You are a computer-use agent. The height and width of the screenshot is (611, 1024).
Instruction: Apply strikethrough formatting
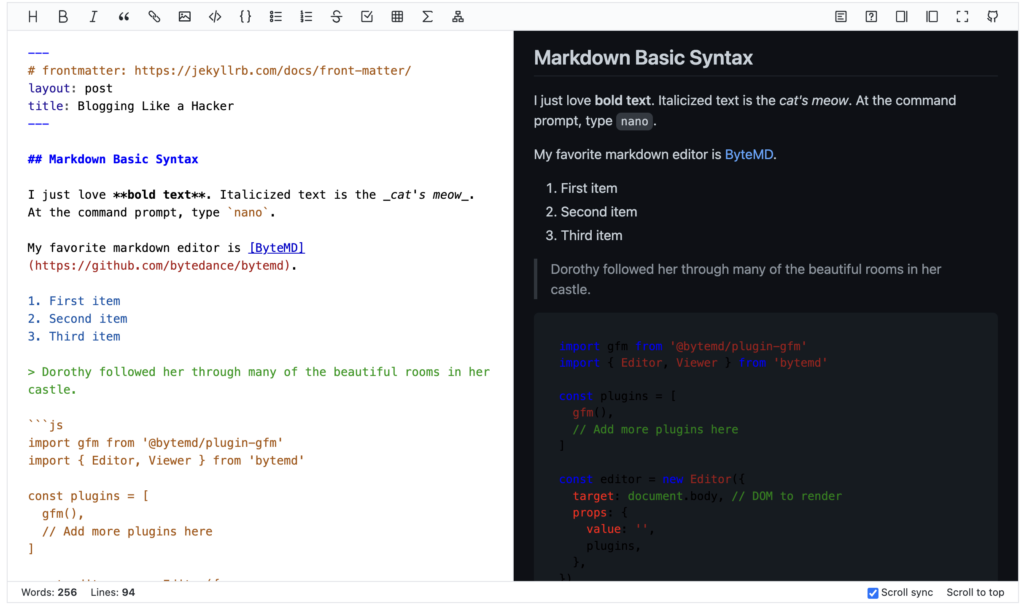336,17
